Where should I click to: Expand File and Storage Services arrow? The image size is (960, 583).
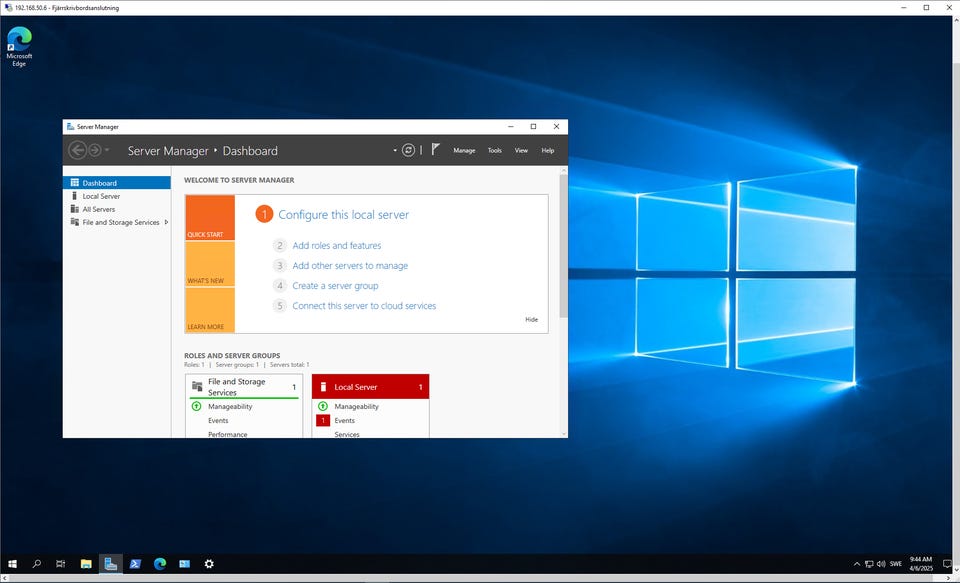tap(166, 222)
